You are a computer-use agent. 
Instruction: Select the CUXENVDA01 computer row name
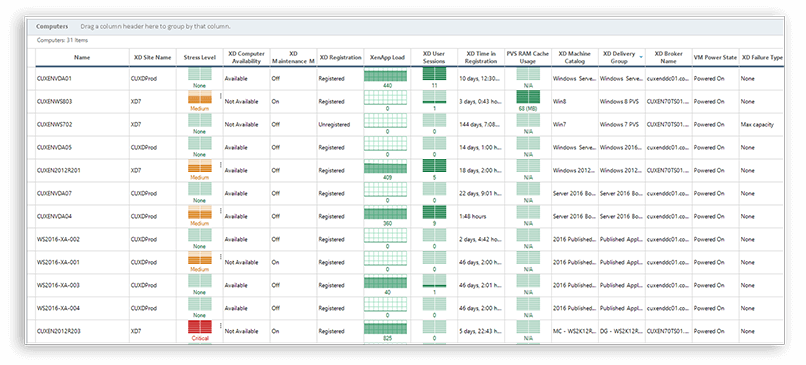point(52,79)
